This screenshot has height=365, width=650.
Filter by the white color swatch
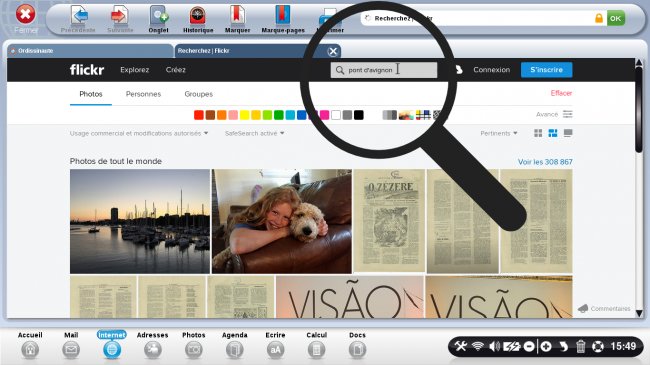pos(336,115)
